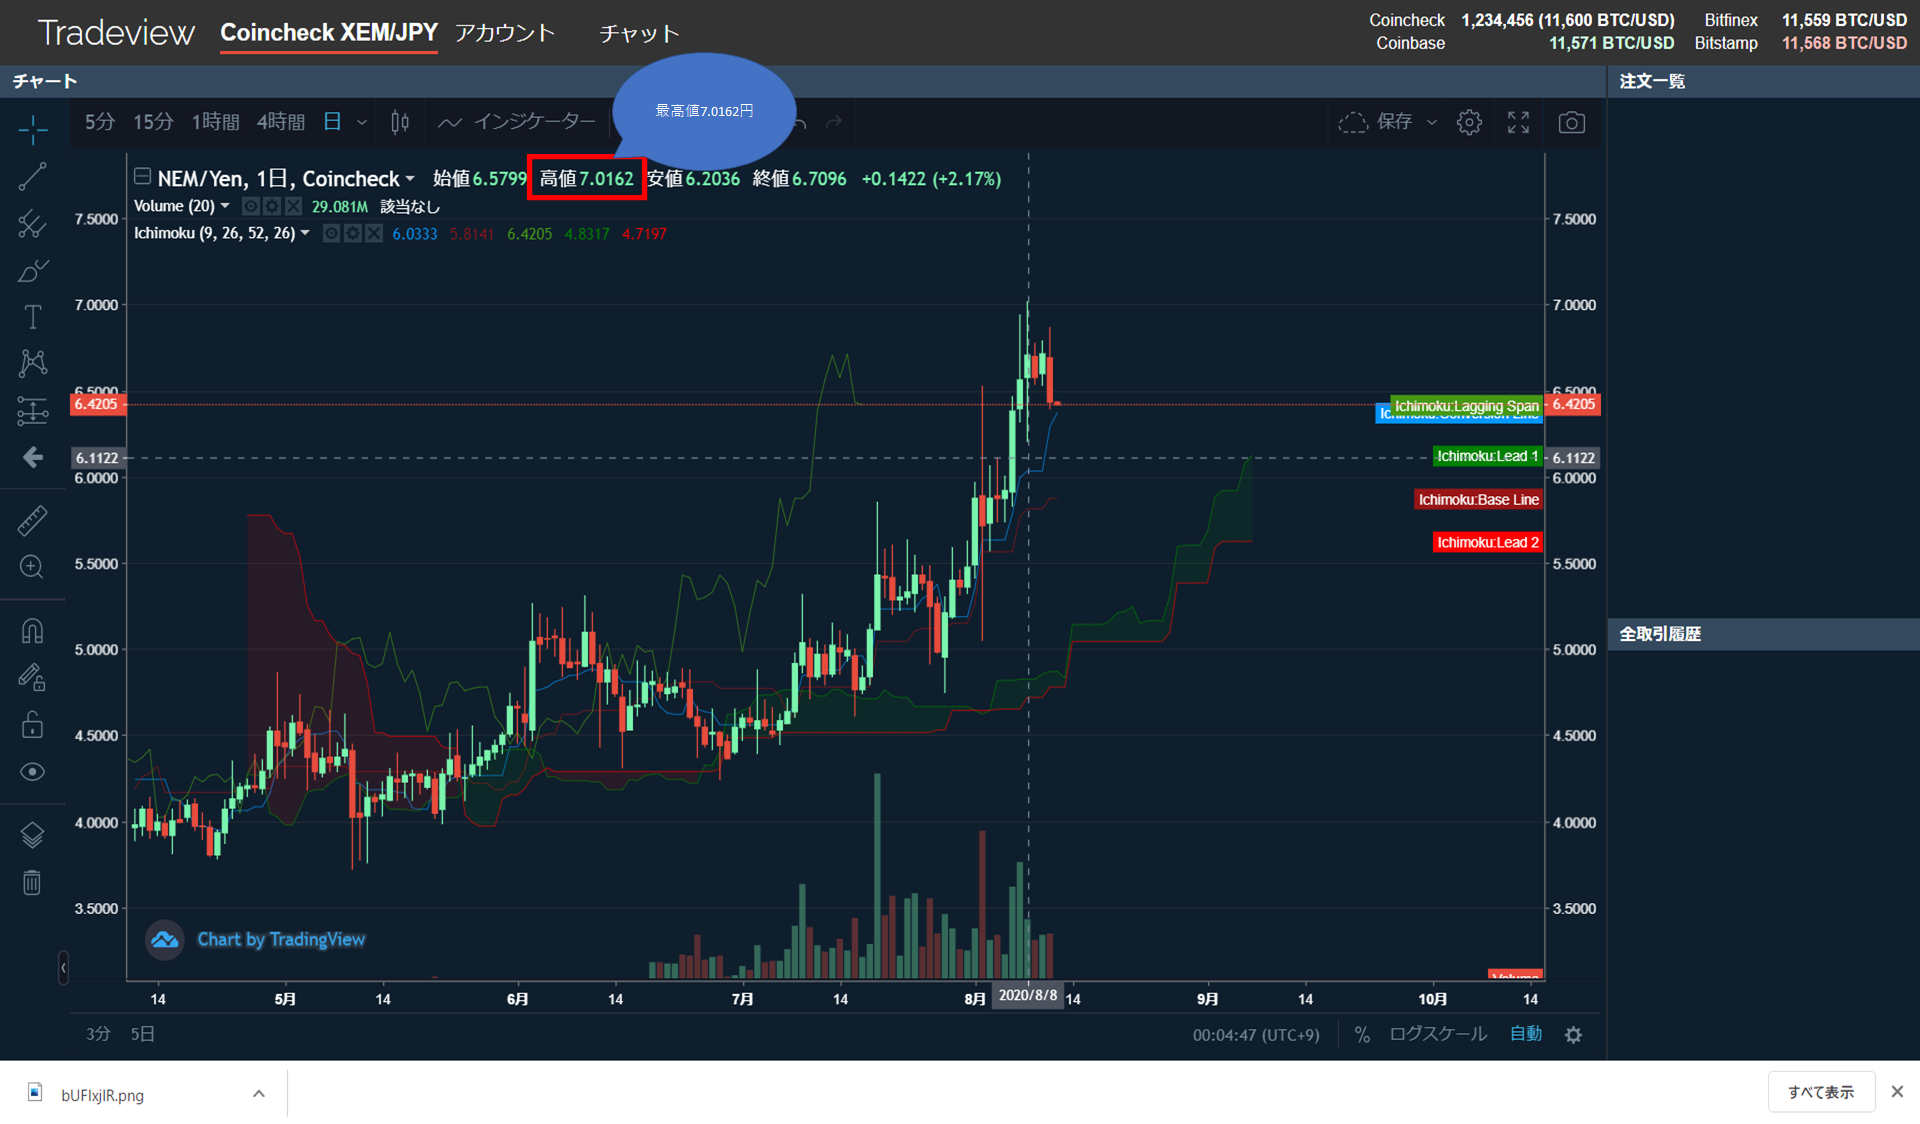Switch to 1時間 timeframe
This screenshot has width=1920, height=1124.
pyautogui.click(x=216, y=122)
